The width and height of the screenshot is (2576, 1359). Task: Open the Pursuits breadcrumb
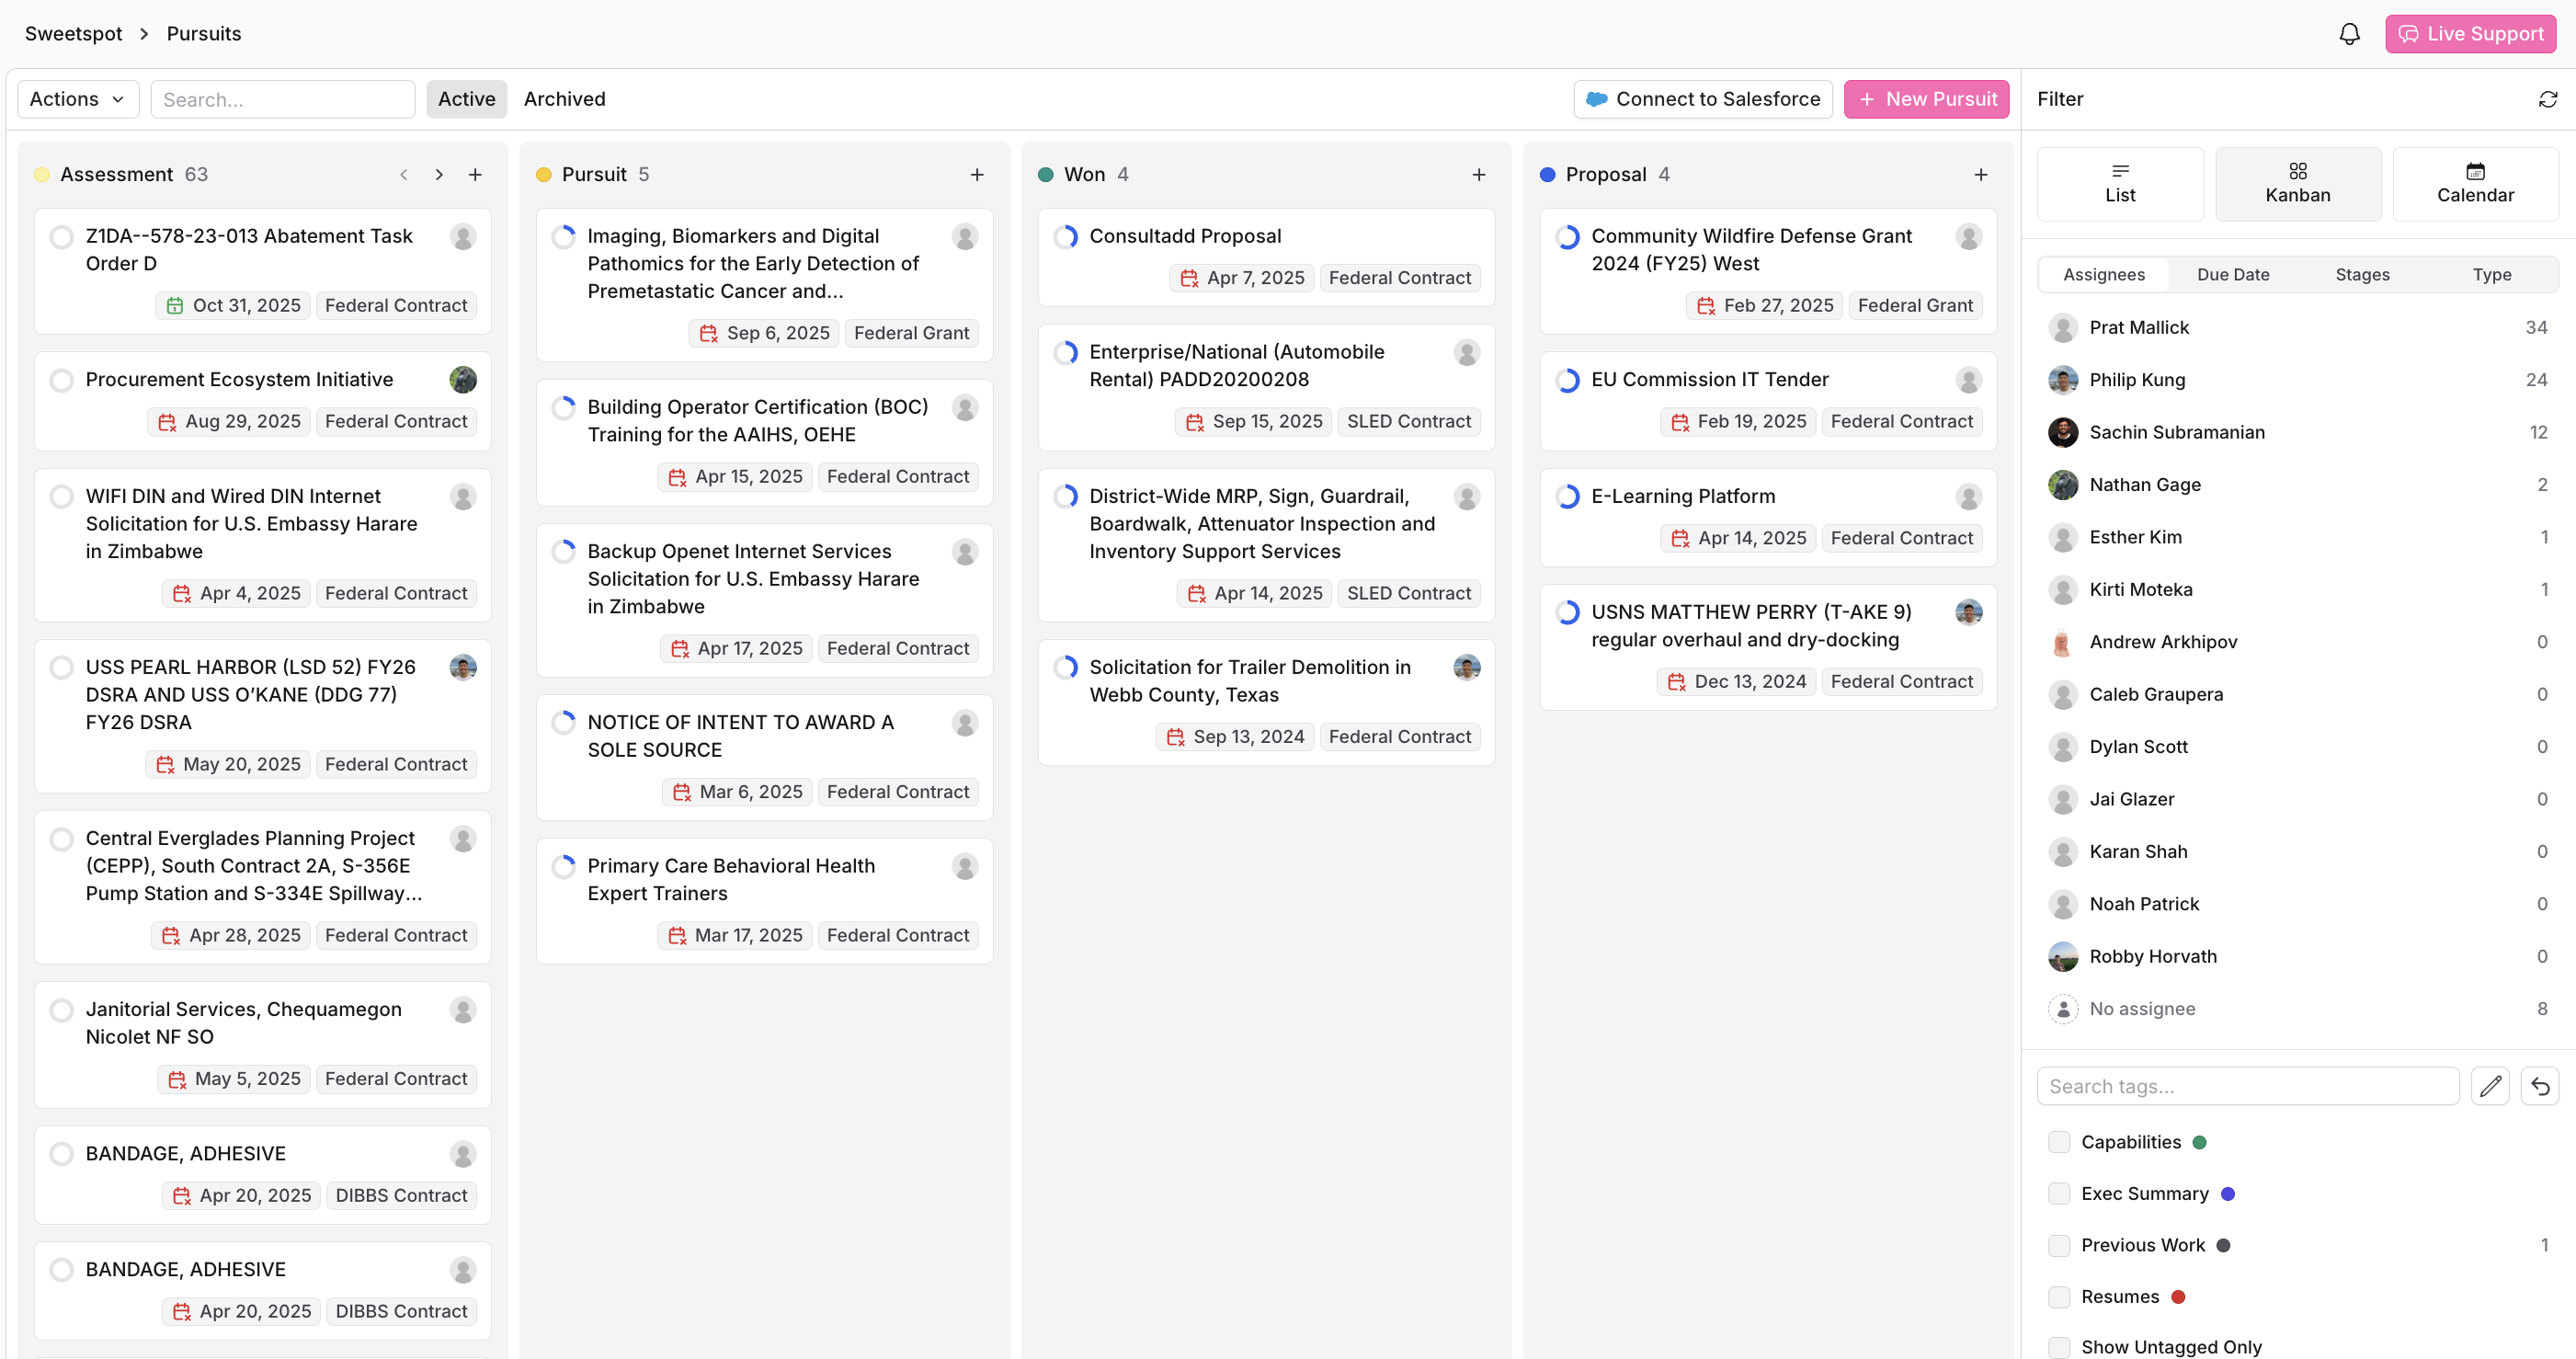click(204, 34)
